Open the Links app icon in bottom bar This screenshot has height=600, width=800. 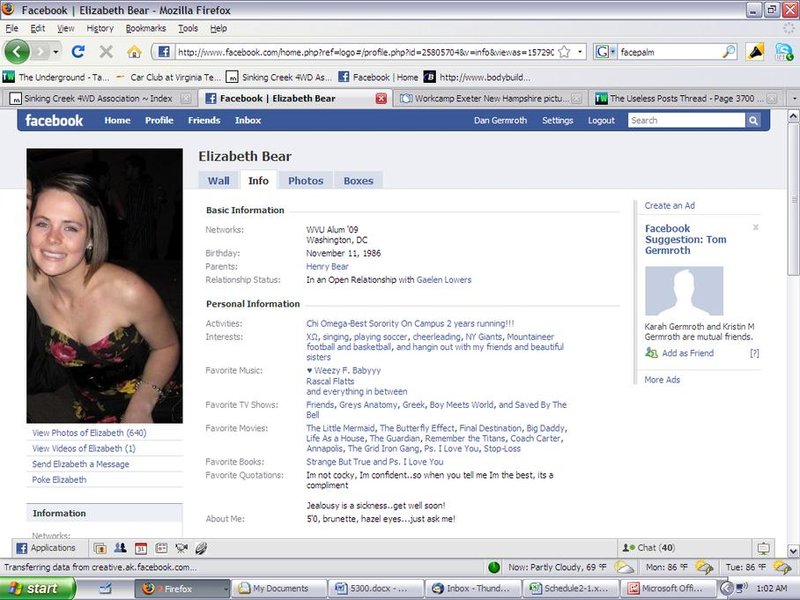tap(202, 548)
